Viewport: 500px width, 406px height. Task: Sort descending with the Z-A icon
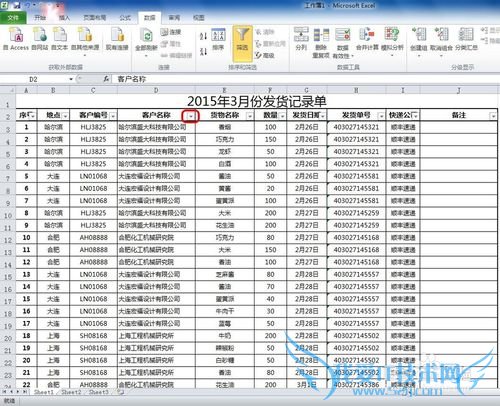coord(203,51)
